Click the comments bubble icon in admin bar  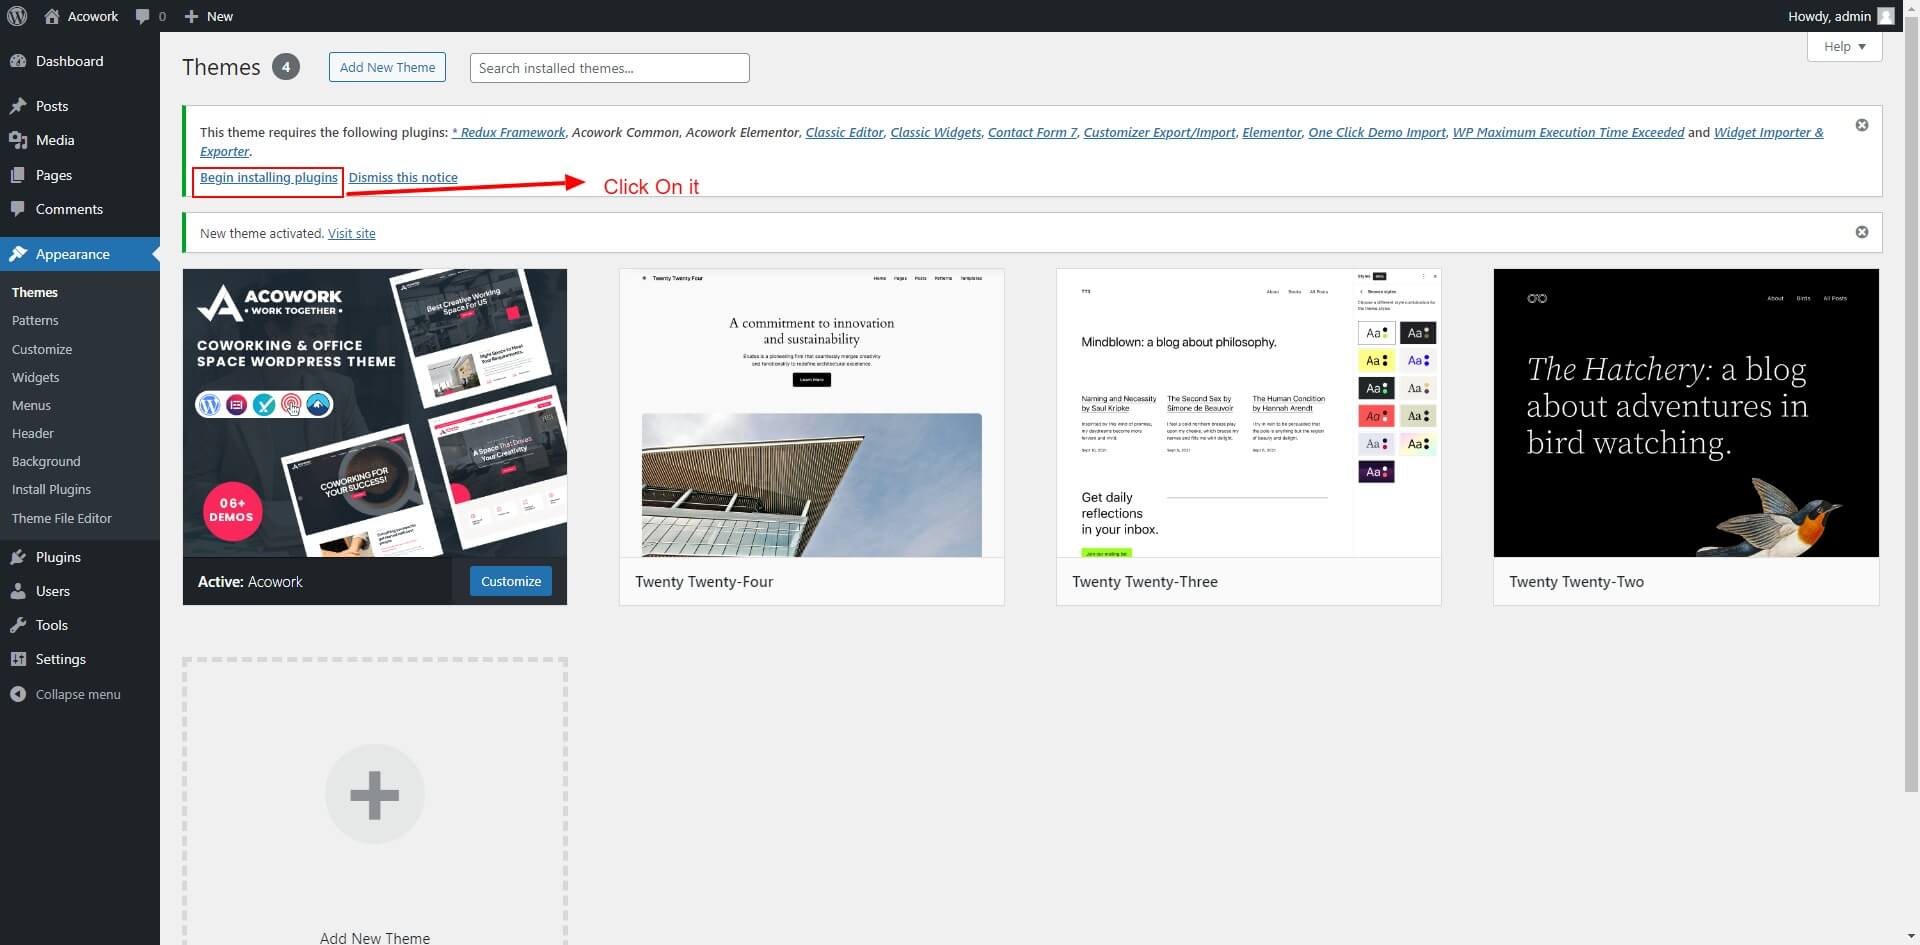[143, 16]
